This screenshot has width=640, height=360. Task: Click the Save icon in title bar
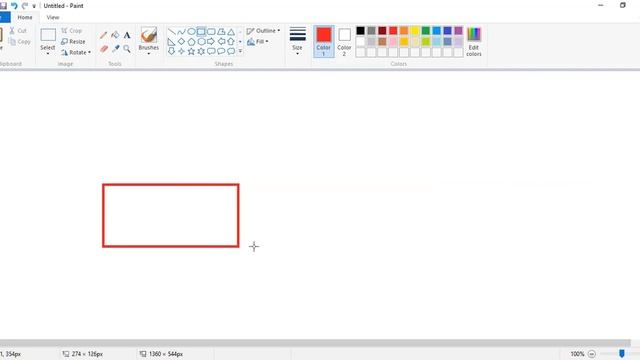point(3,6)
